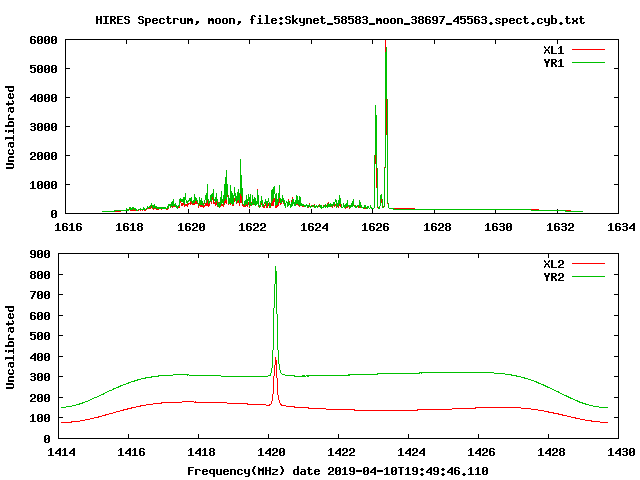Image resolution: width=640 pixels, height=480 pixels.
Task: Click the 1618 x-axis tick label
Action: pyautogui.click(x=129, y=227)
